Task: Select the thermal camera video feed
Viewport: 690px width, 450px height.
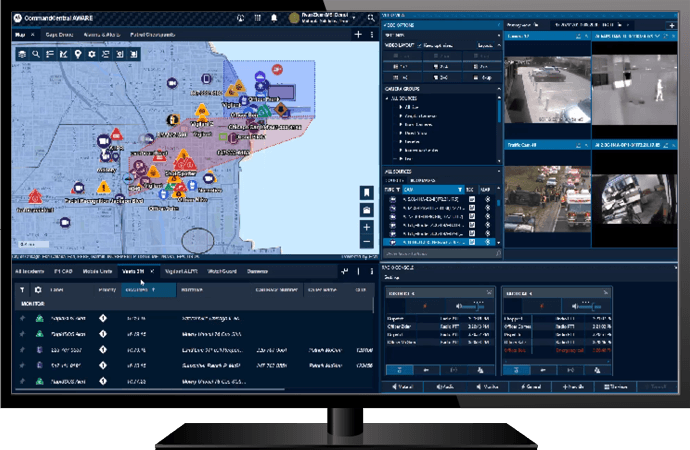Action: pos(634,89)
